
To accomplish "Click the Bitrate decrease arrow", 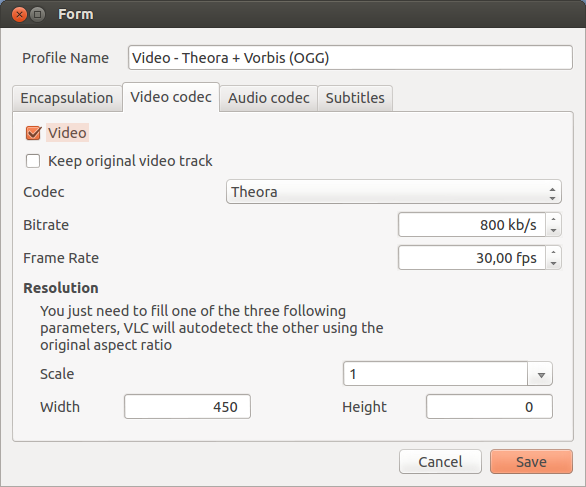I will pos(553,231).
